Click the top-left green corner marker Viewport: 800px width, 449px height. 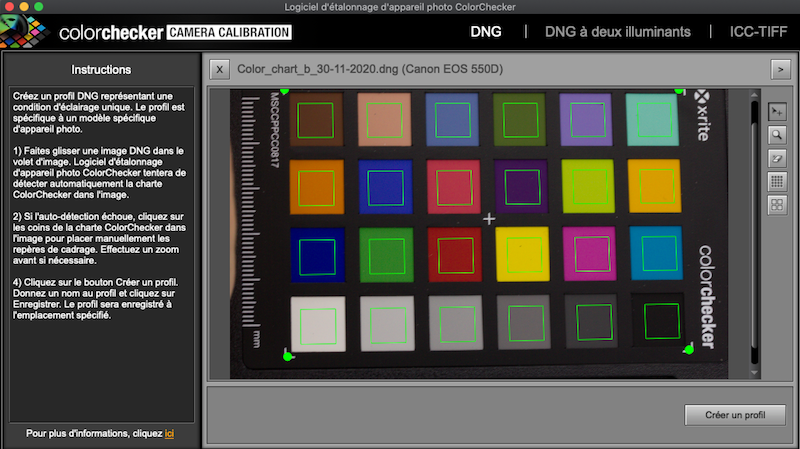pos(285,91)
